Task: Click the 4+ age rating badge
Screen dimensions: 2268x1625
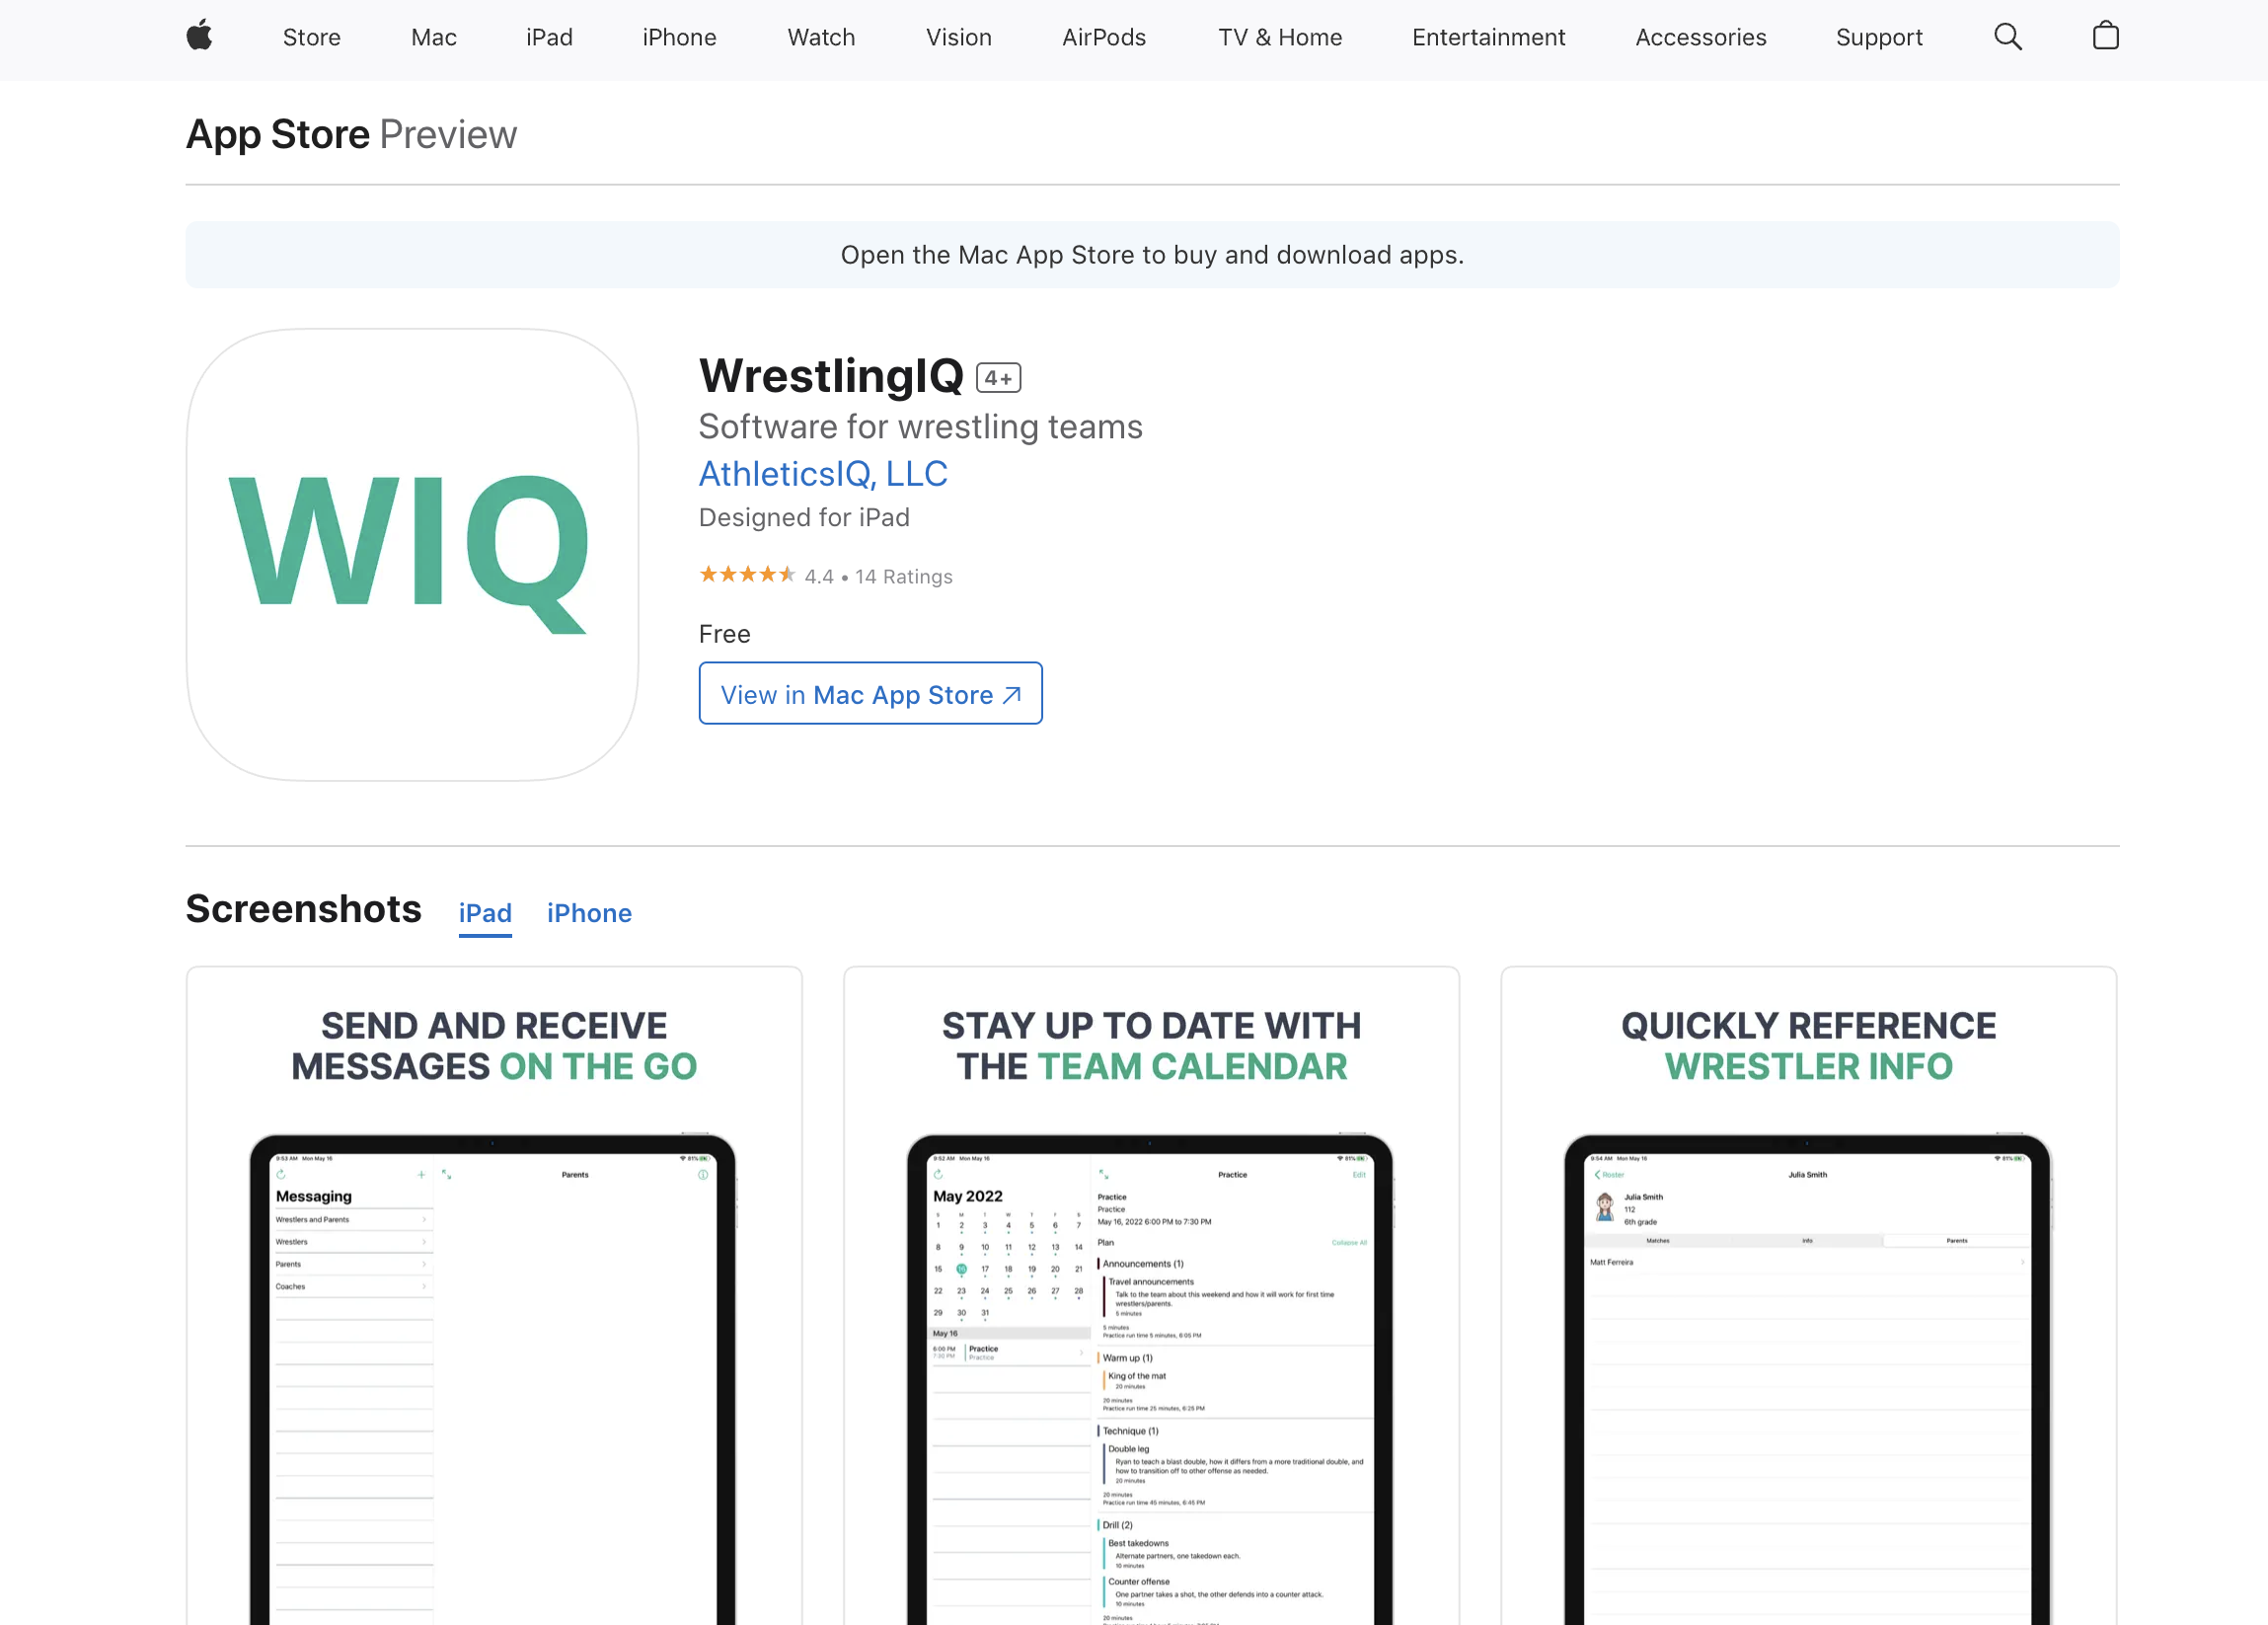Action: [x=998, y=377]
